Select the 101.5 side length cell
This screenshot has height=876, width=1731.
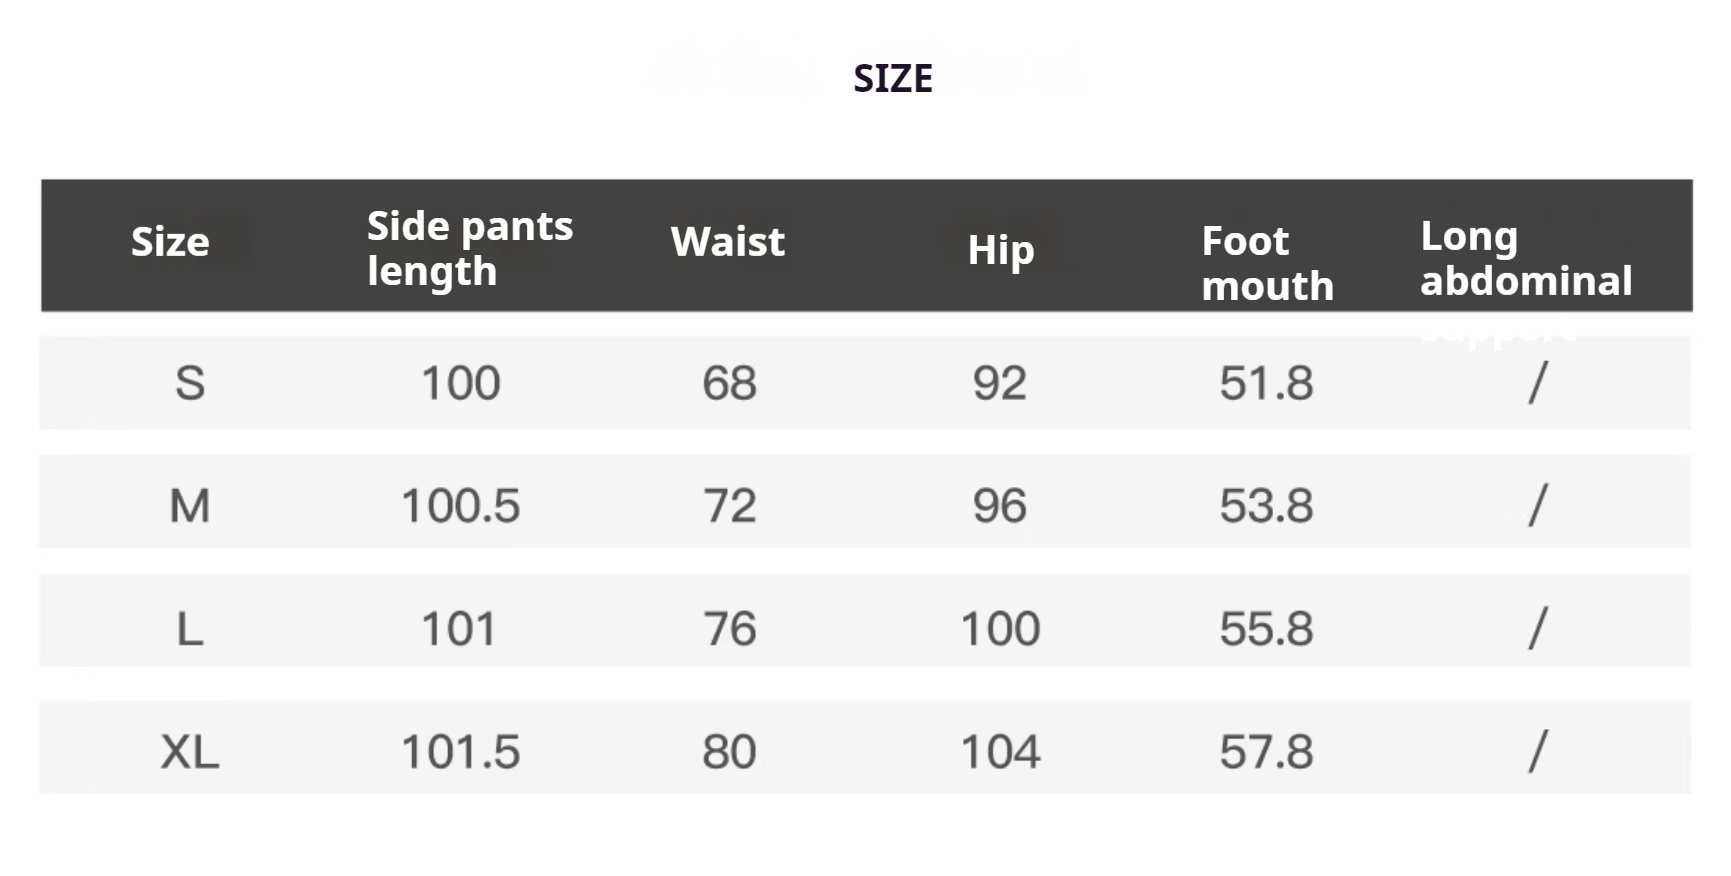click(461, 752)
